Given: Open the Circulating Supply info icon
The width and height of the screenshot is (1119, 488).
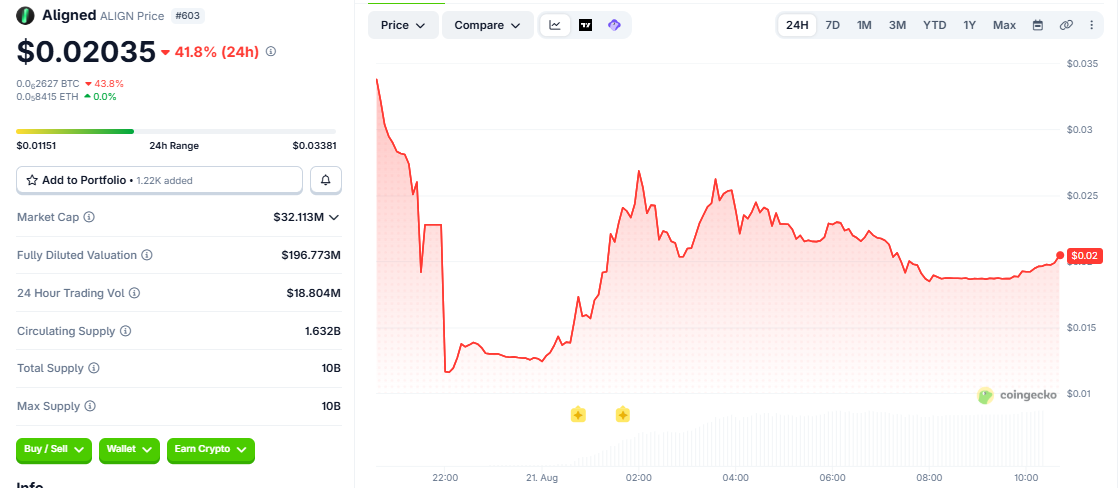Looking at the screenshot, I should coord(126,331).
